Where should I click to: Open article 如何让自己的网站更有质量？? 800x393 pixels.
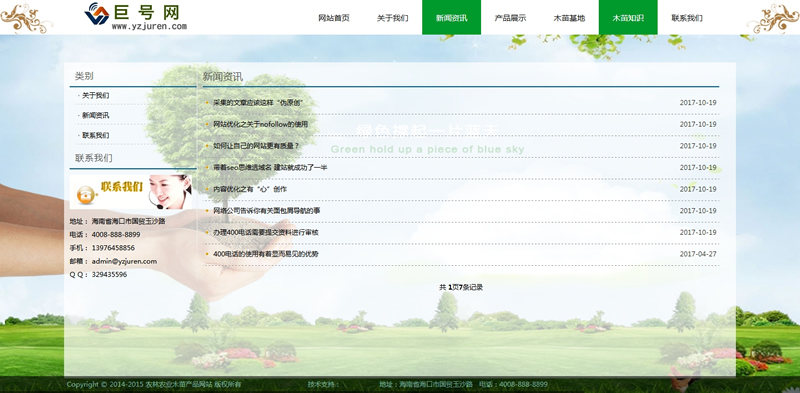tap(256, 145)
